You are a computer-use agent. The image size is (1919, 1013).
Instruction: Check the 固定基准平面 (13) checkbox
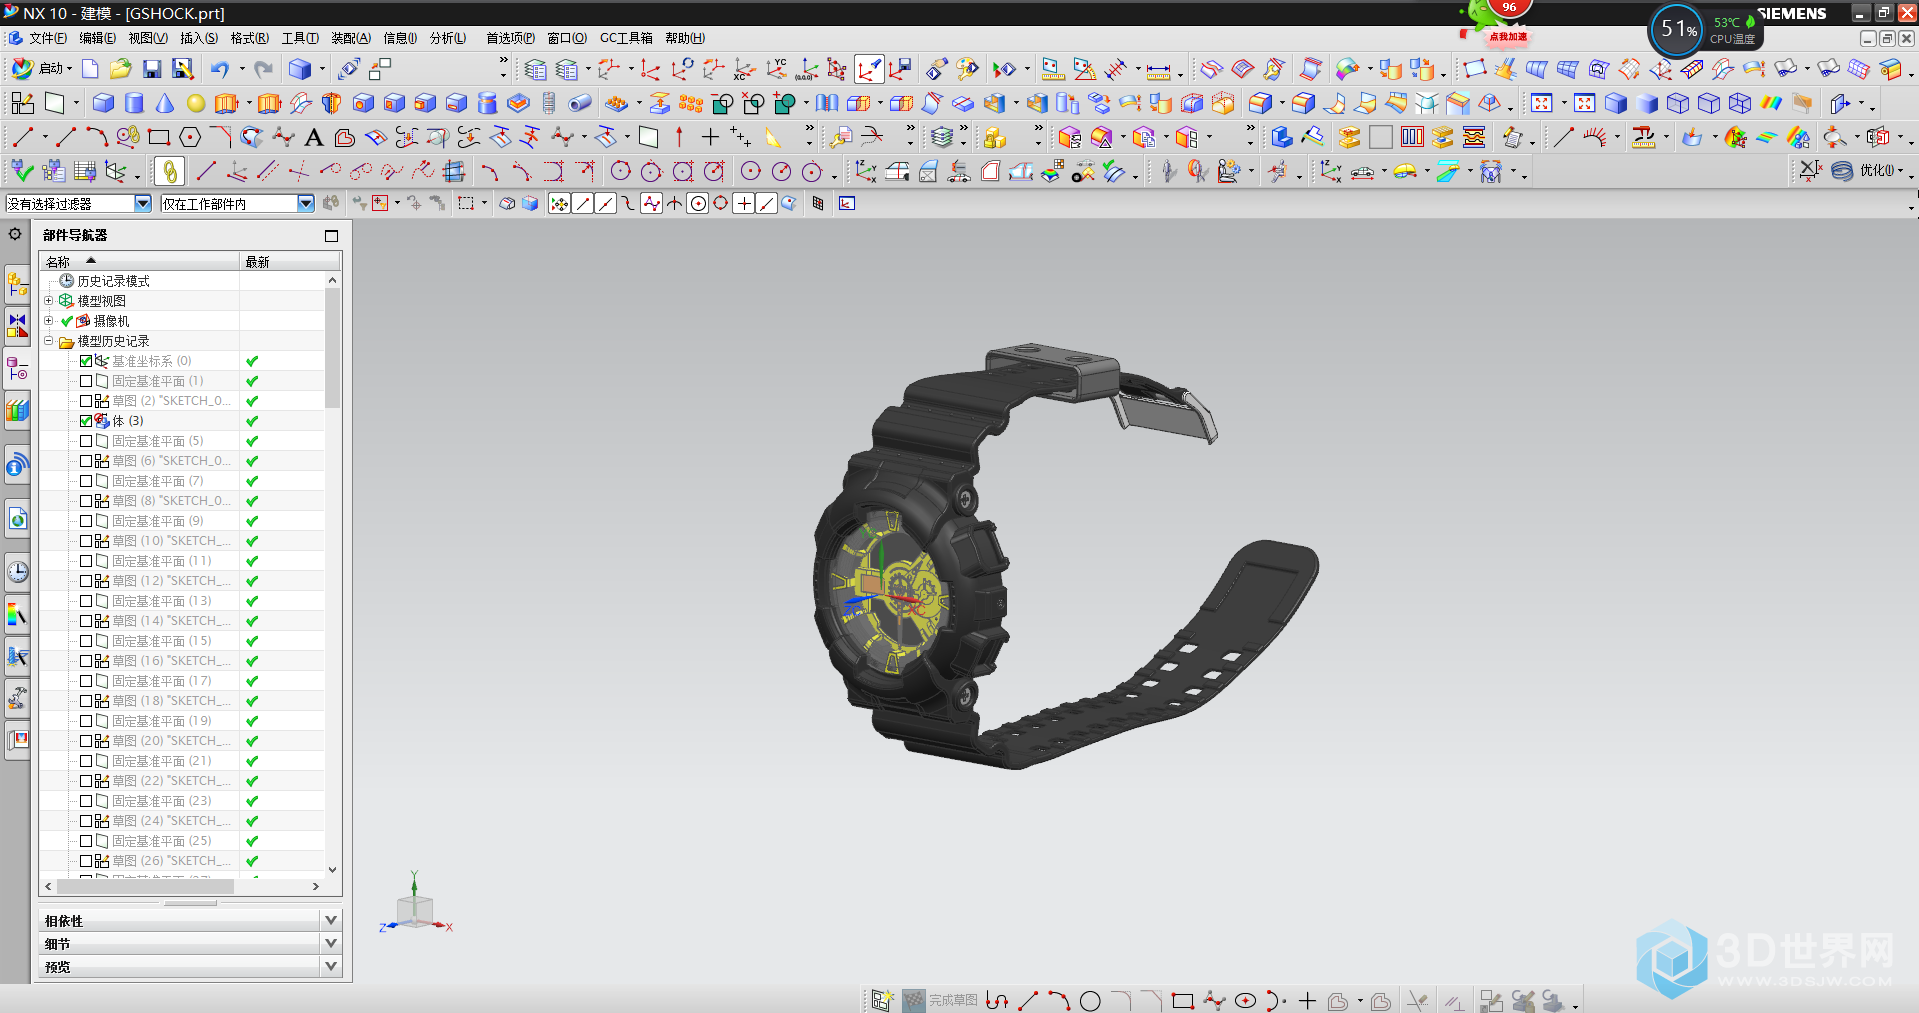(86, 601)
